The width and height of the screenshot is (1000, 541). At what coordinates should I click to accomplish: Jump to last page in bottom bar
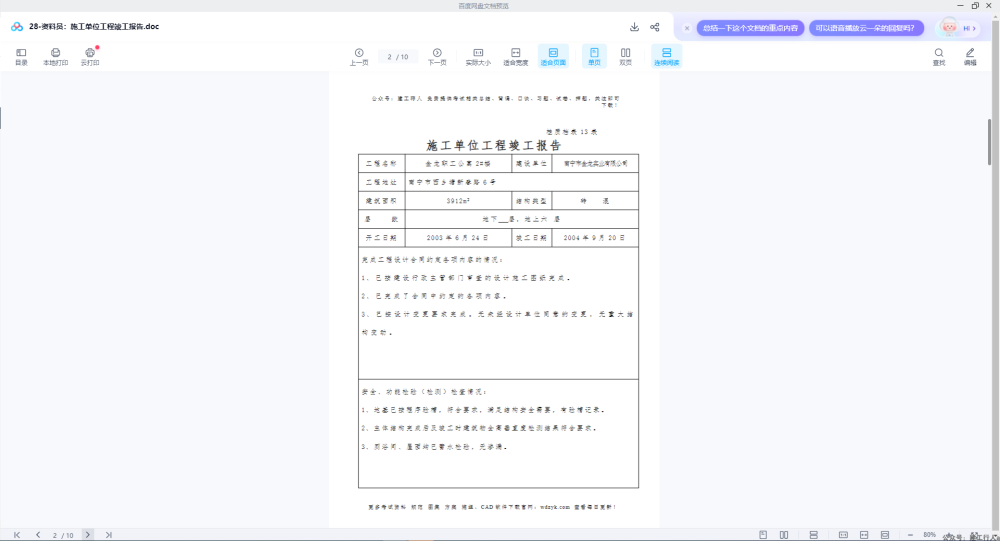pyautogui.click(x=108, y=535)
